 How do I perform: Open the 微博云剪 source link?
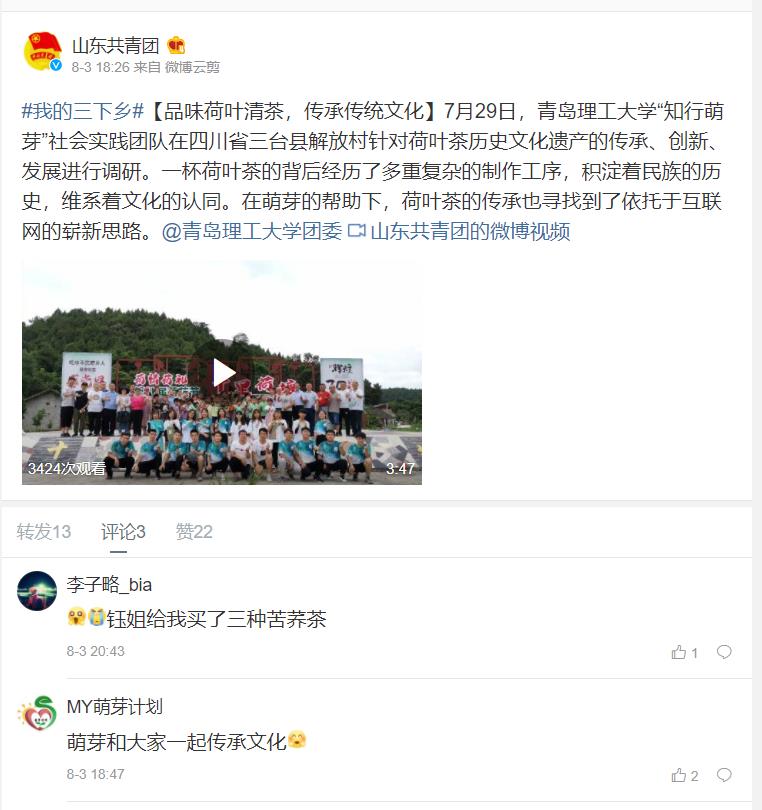pyautogui.click(x=192, y=67)
